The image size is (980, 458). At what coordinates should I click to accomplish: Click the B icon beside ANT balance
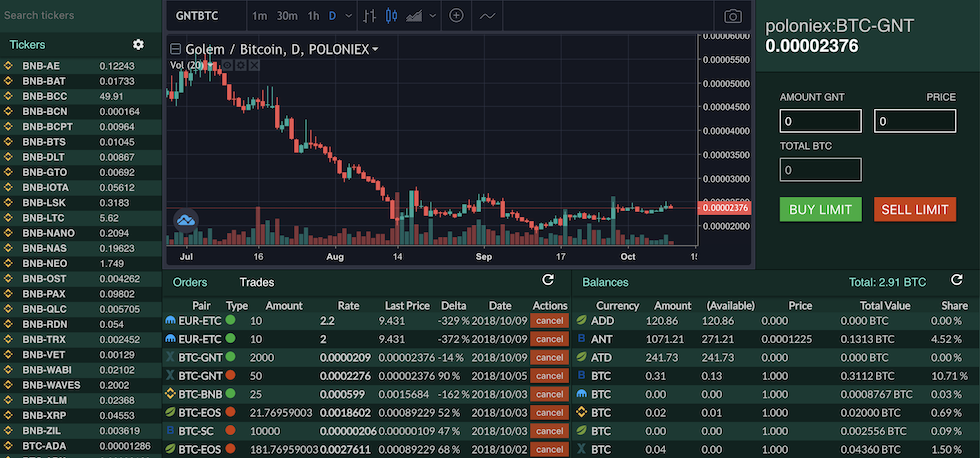point(581,339)
